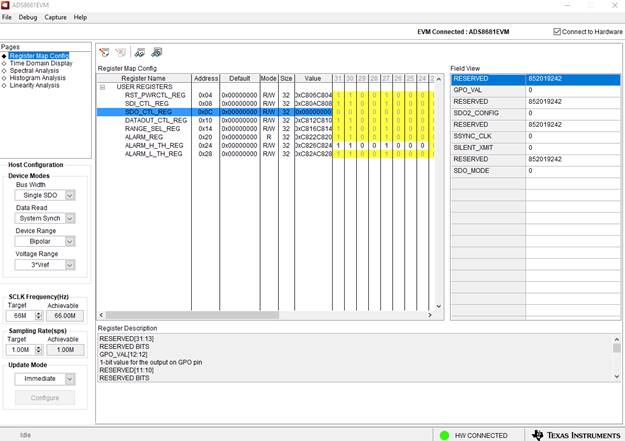The height and width of the screenshot is (441, 625).
Task: Click the register table scroll down arrow
Action: 438,306
